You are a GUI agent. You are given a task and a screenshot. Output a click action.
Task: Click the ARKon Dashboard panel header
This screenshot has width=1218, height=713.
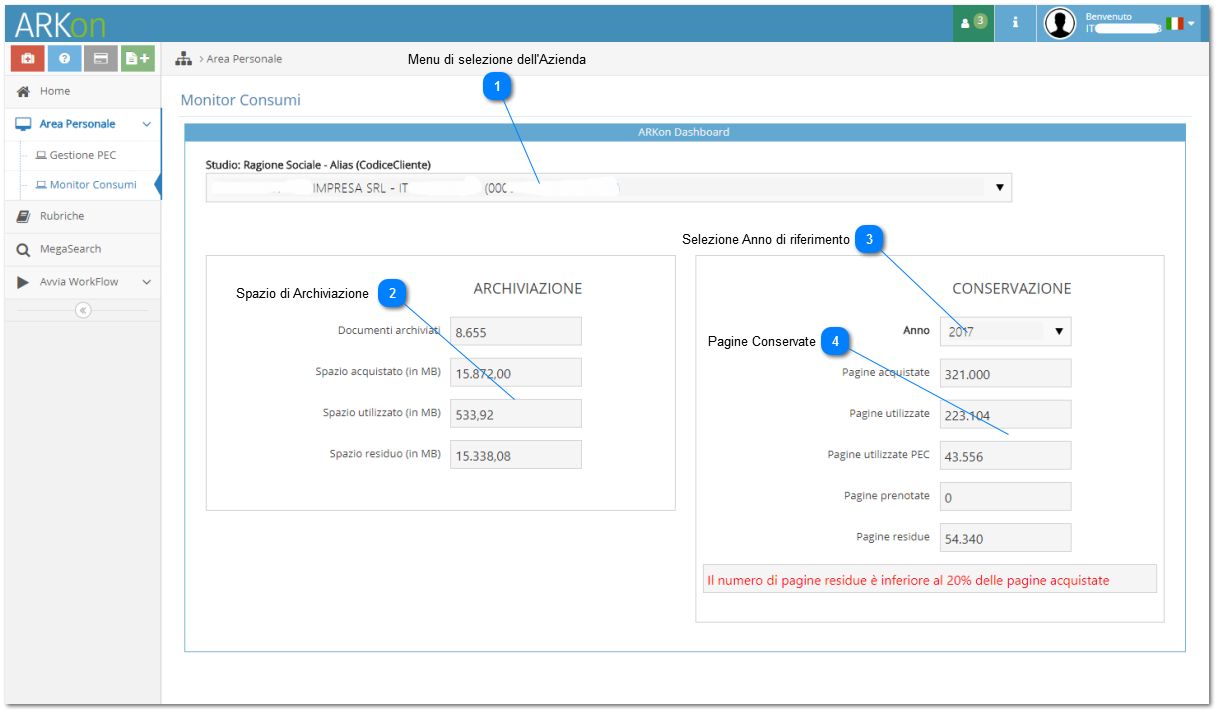(684, 132)
